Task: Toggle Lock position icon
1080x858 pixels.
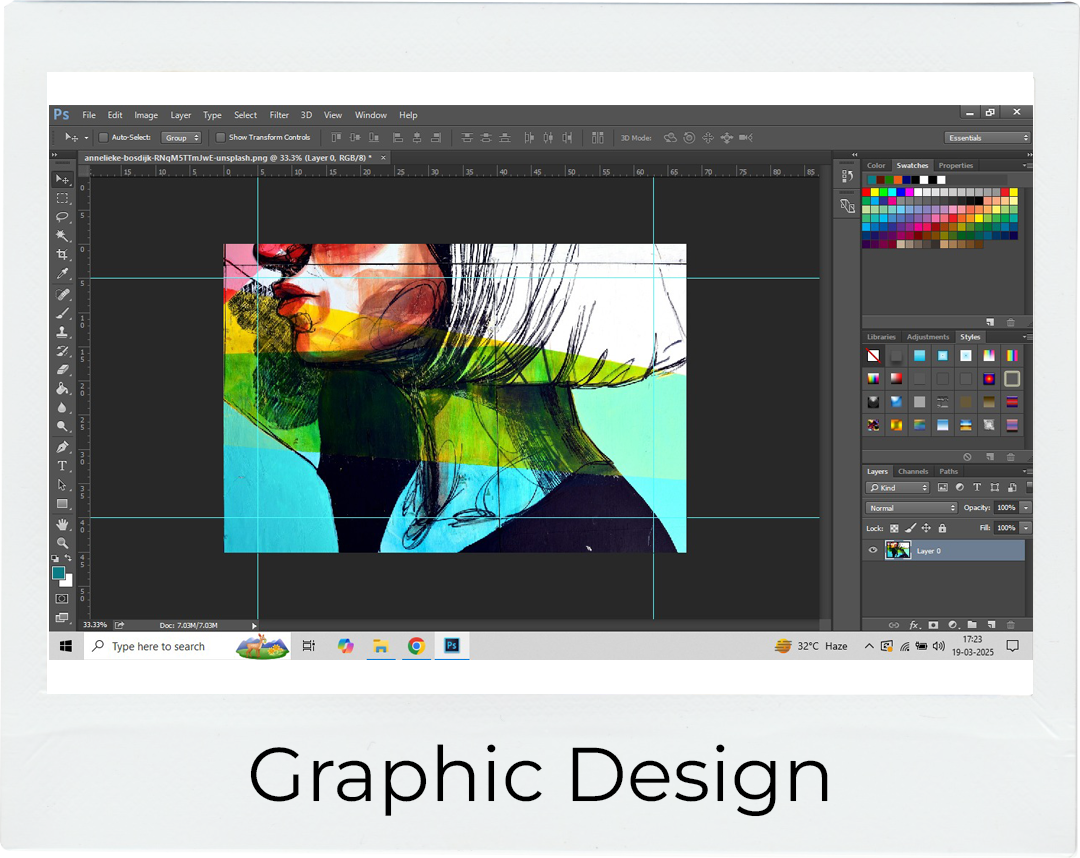Action: click(926, 529)
